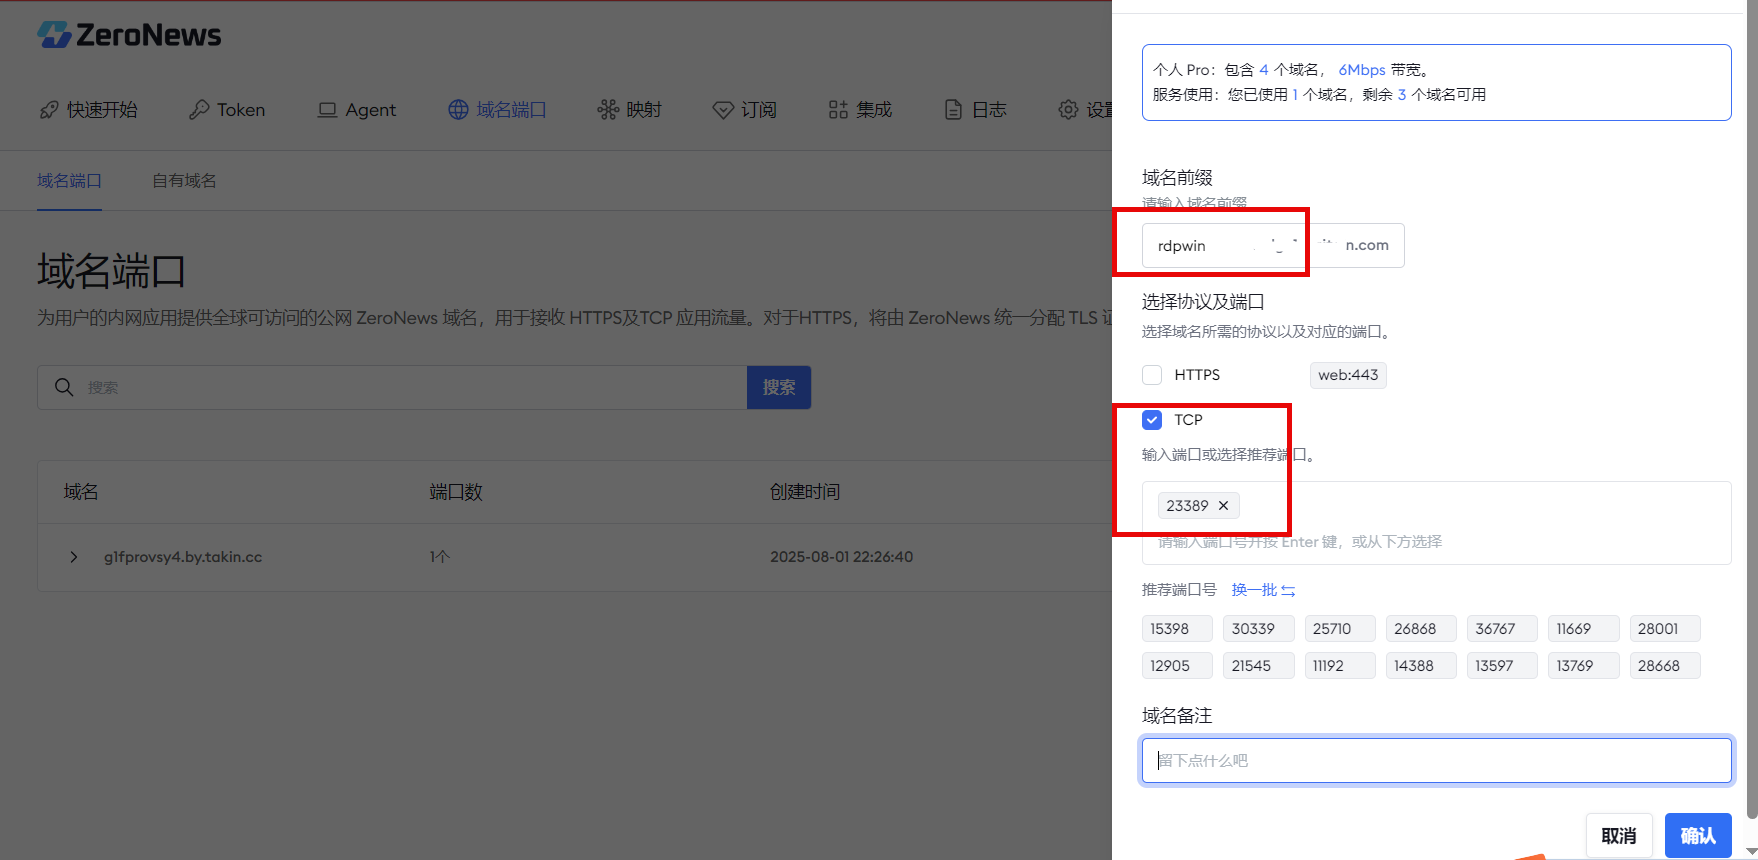Click the globe icon beside 域名端口
This screenshot has height=860, width=1758.
click(x=458, y=110)
